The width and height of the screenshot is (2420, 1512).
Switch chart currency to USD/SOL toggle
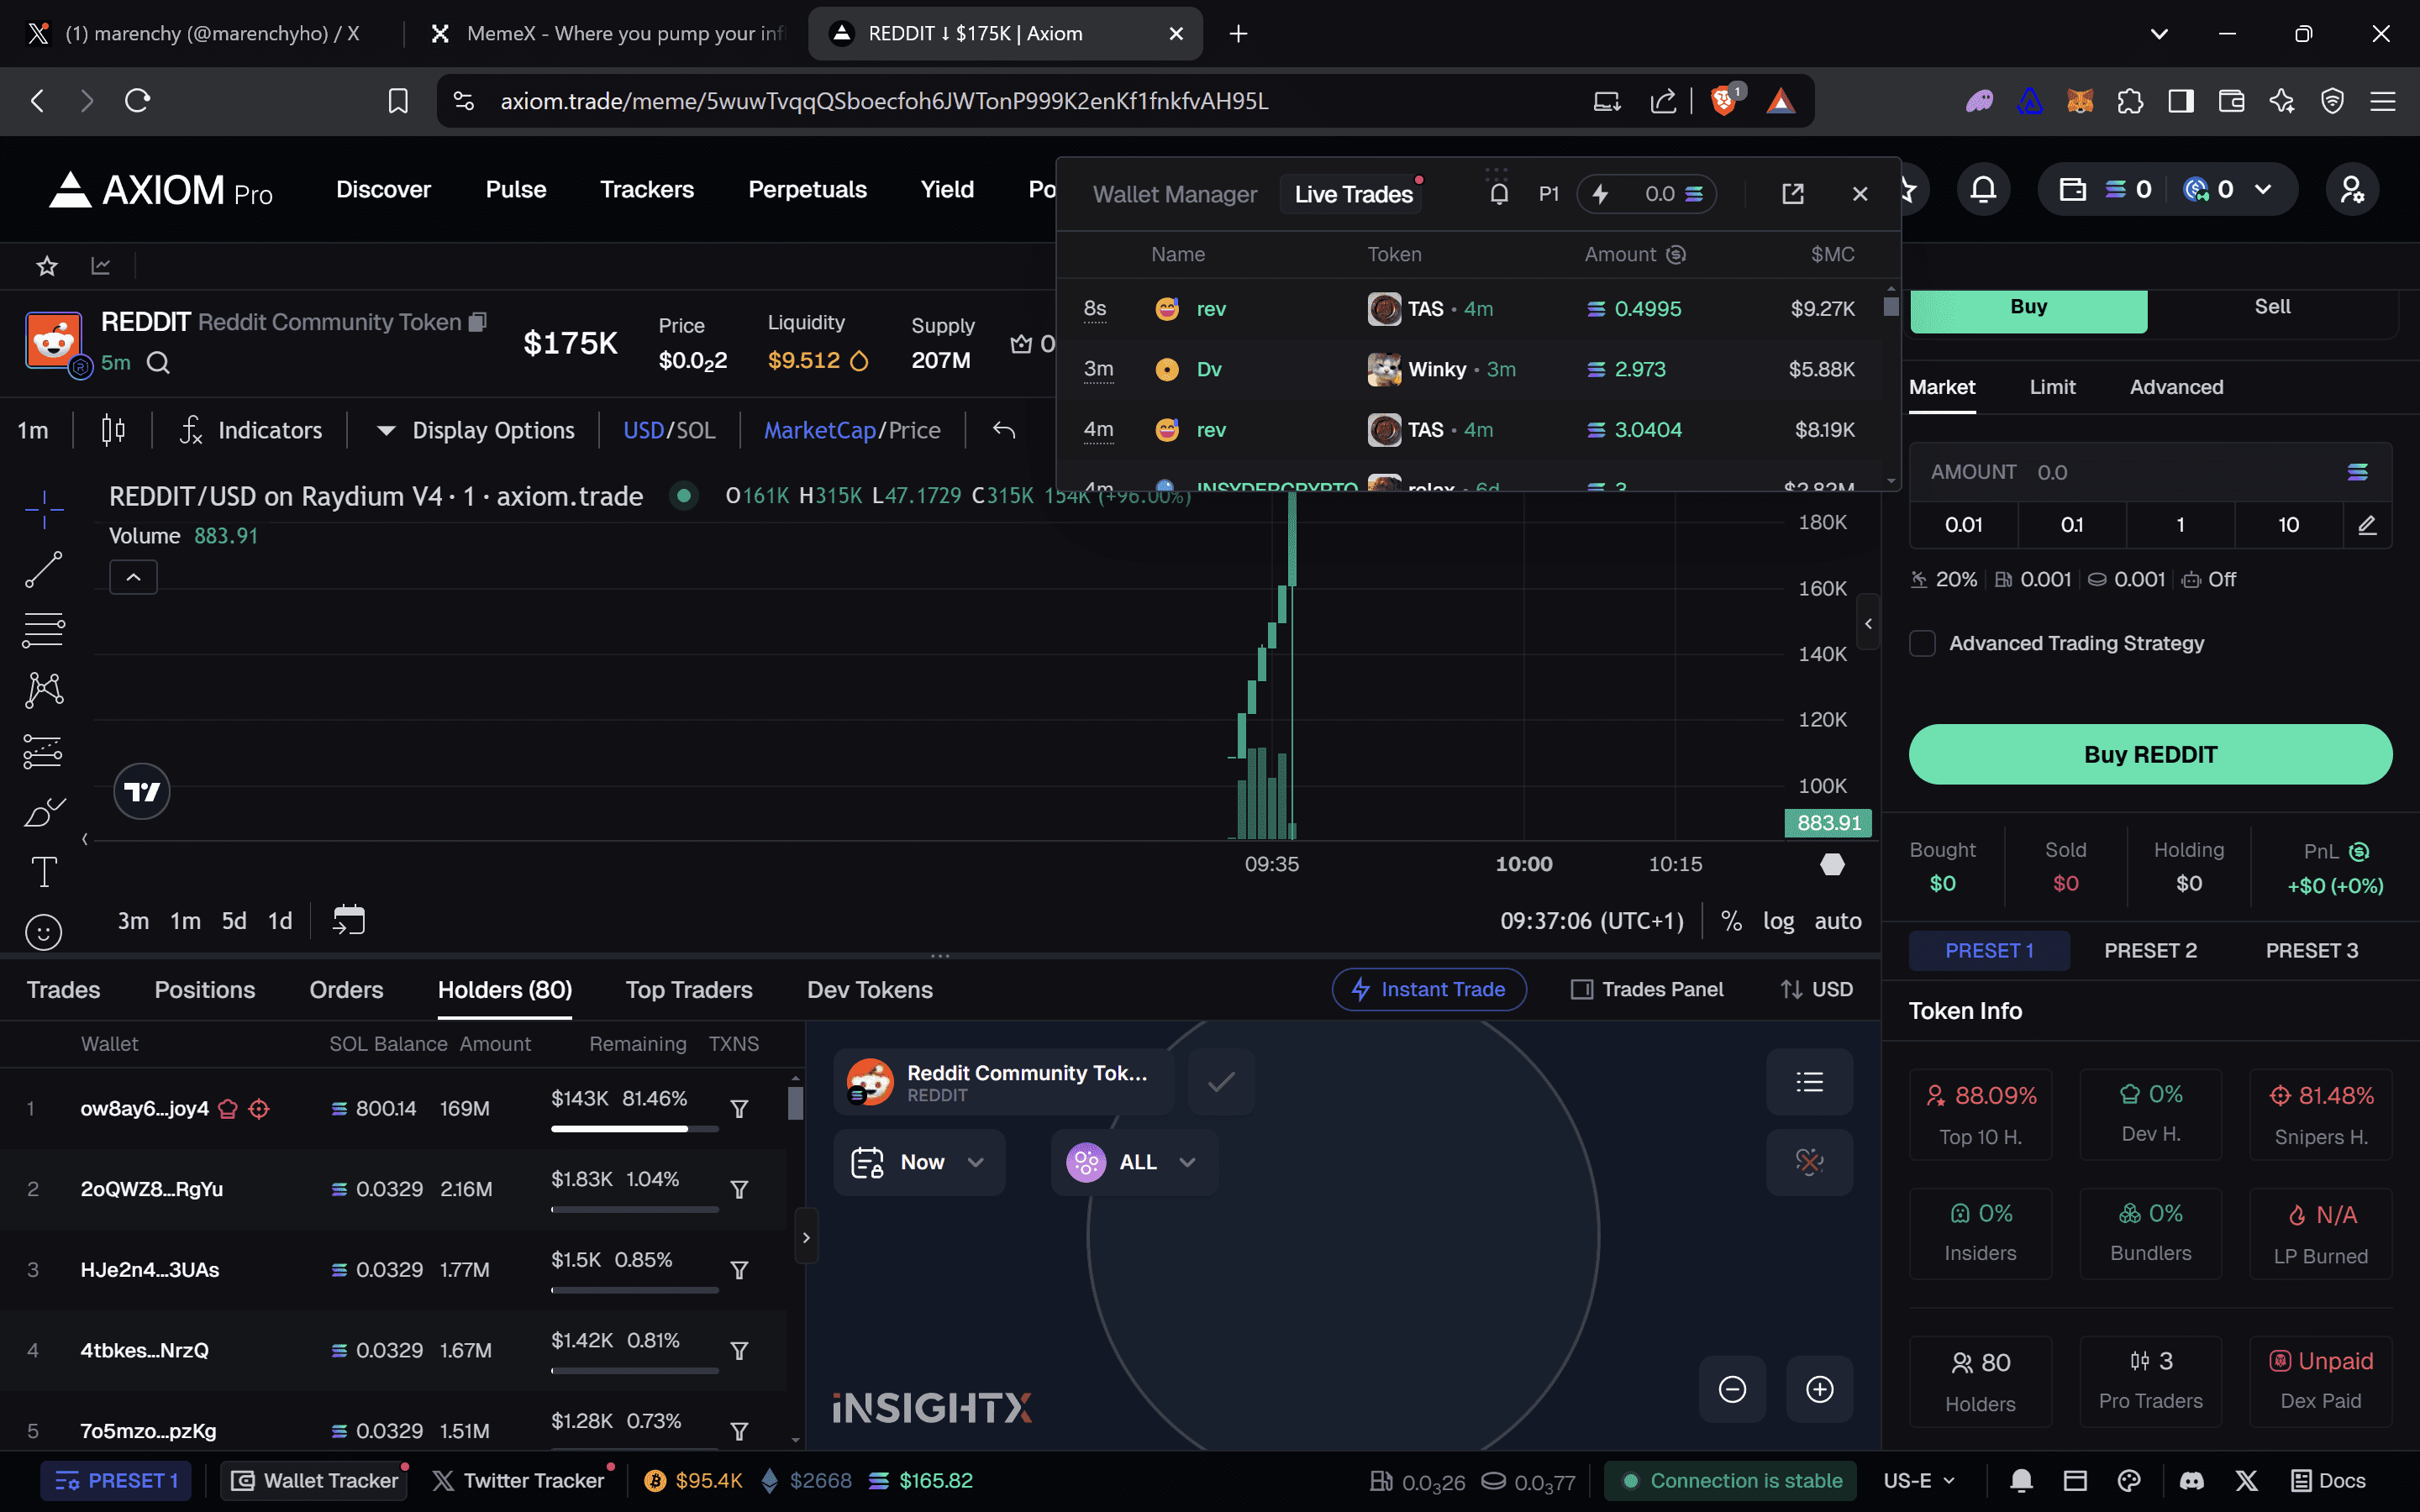pos(669,431)
